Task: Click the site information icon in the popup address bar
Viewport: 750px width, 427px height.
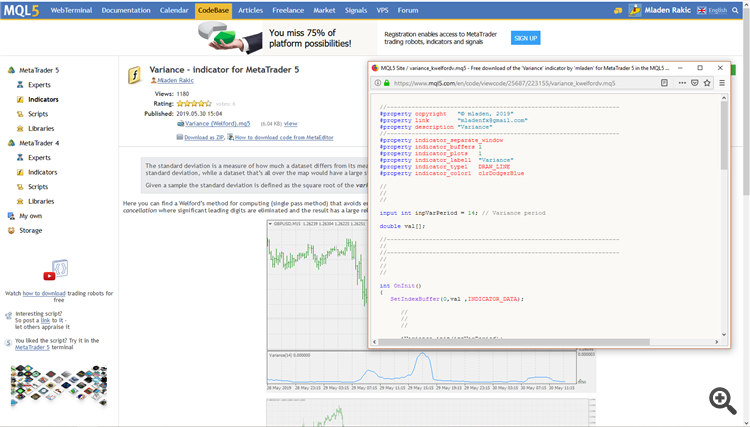Action: [377, 83]
